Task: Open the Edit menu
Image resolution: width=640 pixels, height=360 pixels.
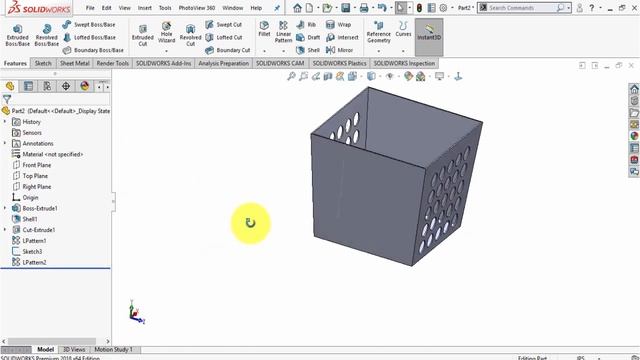Action: coord(107,8)
